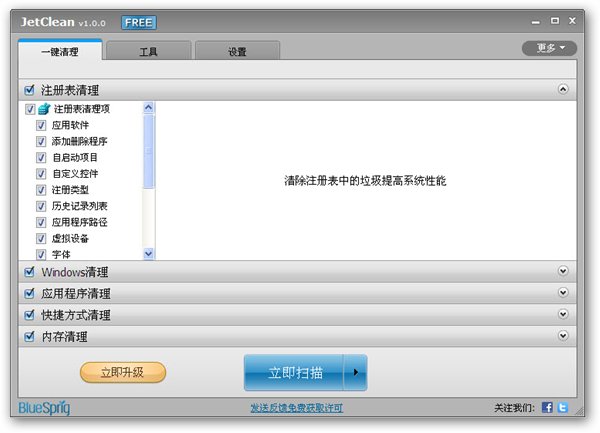
Task: Open the Twitter follow icon
Action: (x=562, y=407)
